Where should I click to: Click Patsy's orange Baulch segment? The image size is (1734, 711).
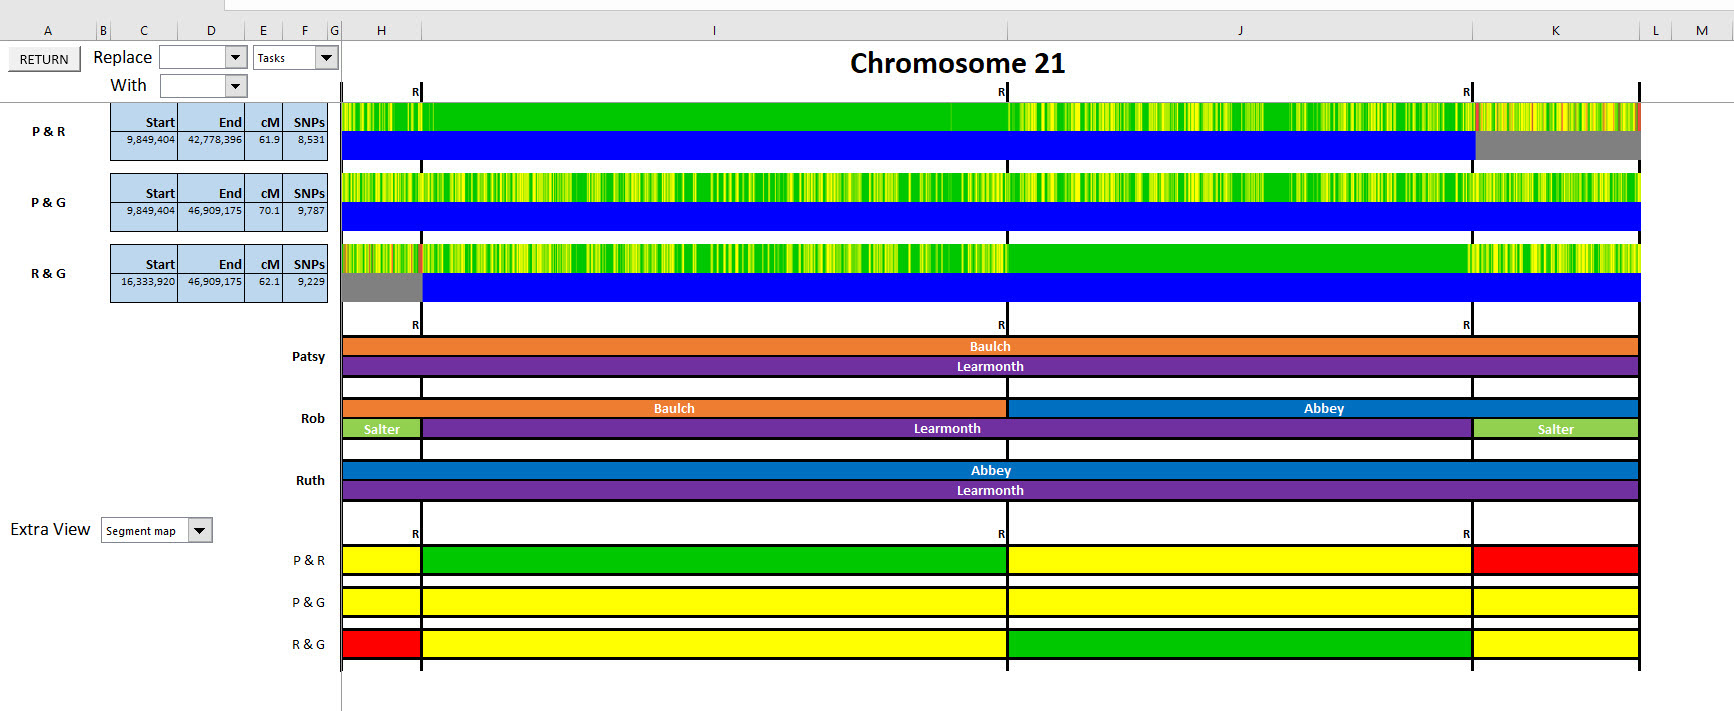[x=990, y=346]
